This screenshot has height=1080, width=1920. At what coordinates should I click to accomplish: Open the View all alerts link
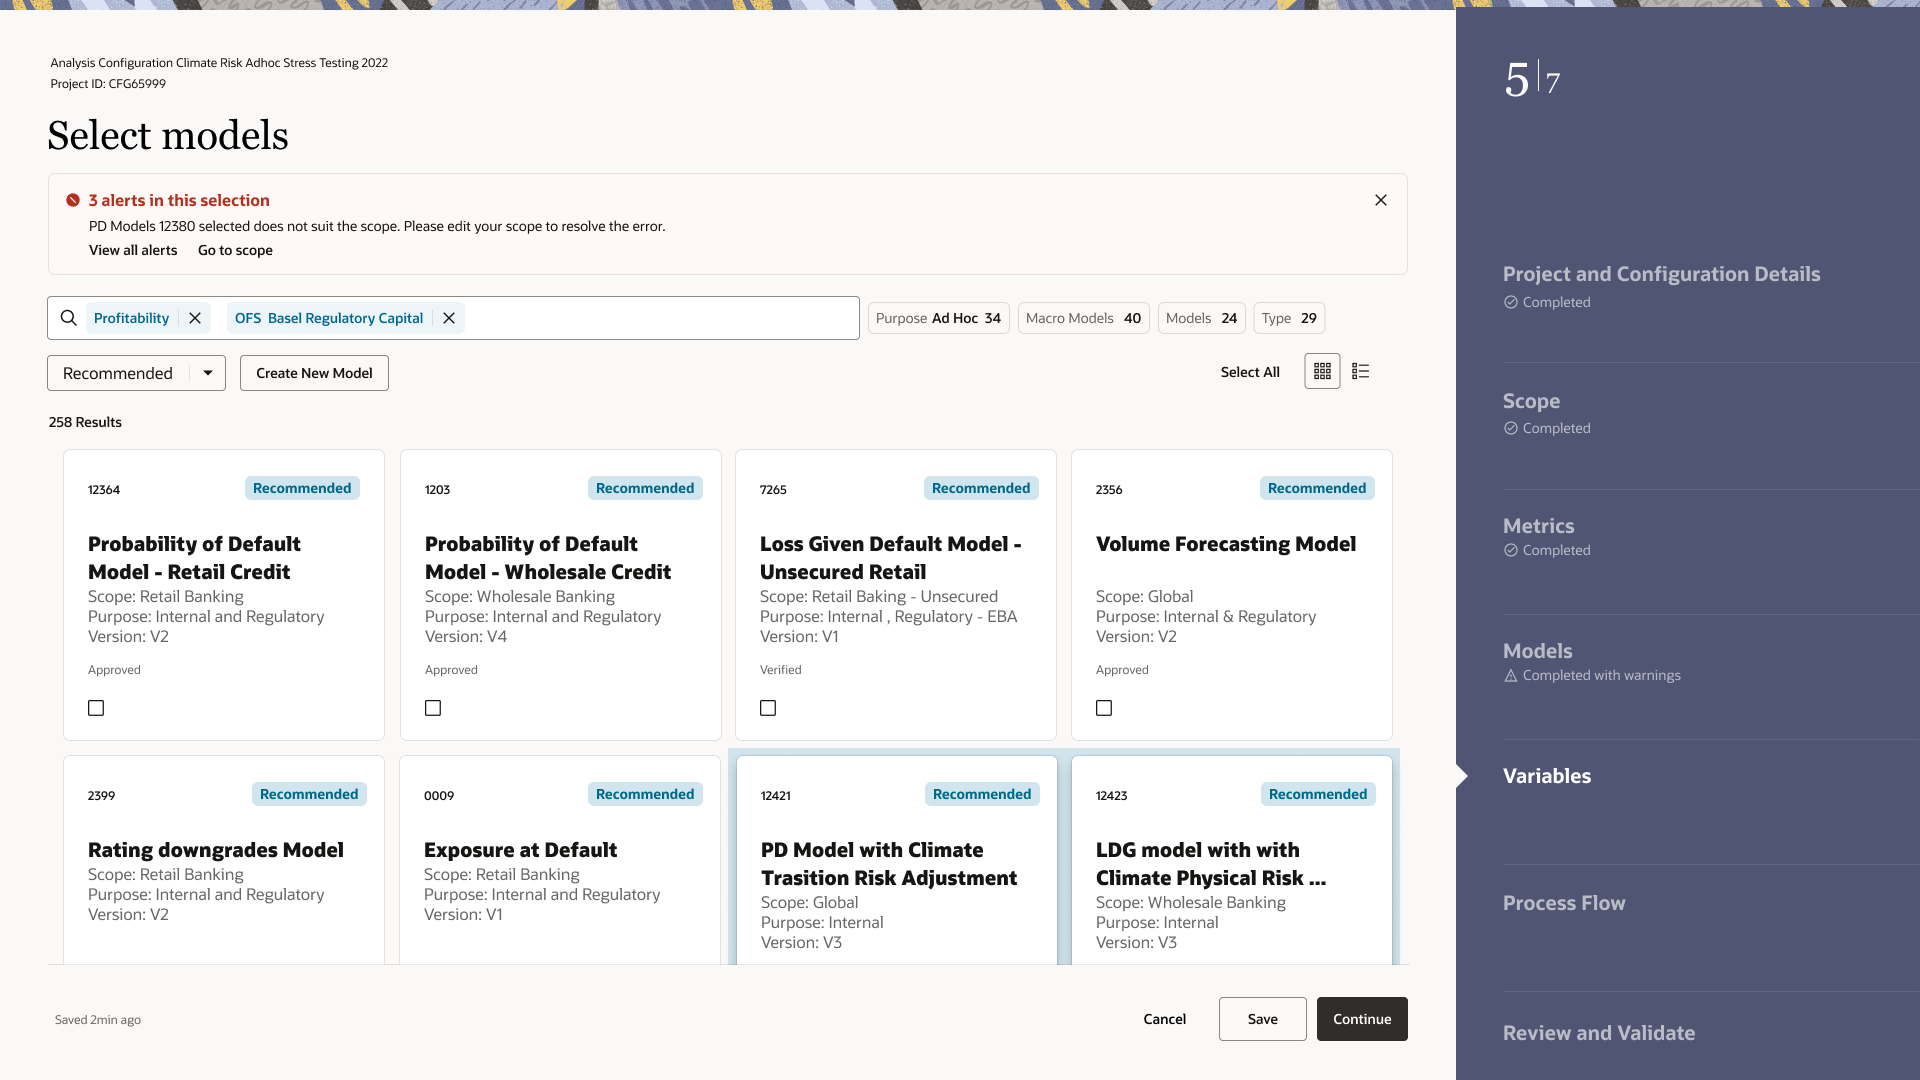click(x=133, y=250)
